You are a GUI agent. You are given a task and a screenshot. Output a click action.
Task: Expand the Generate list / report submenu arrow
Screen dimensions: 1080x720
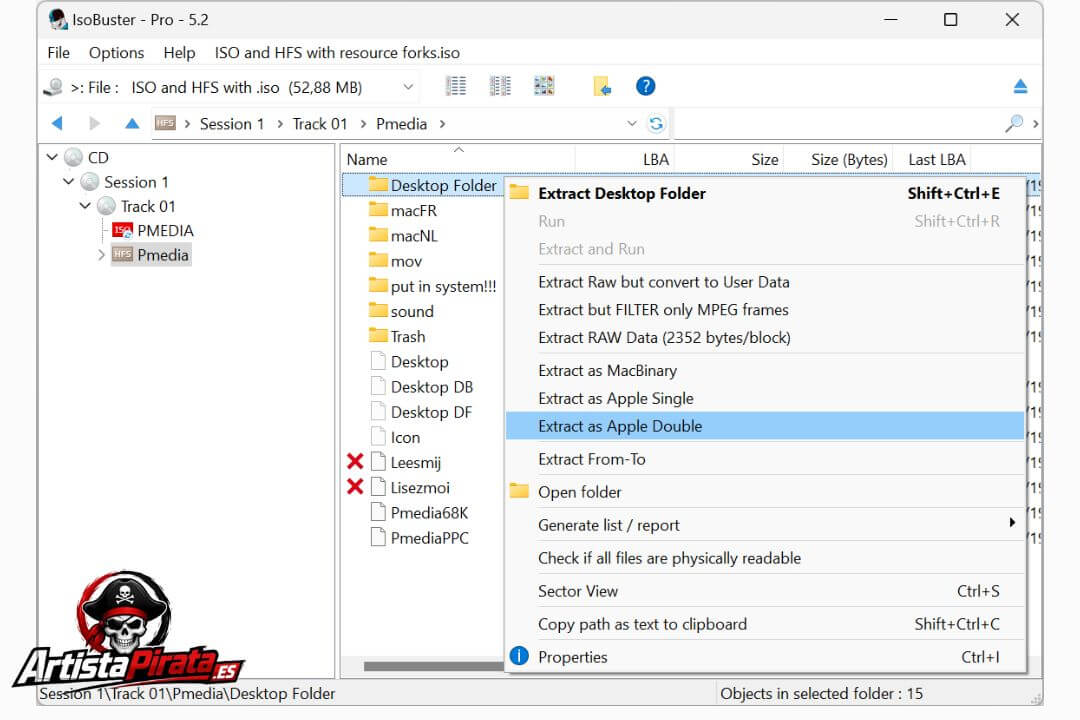(1012, 523)
